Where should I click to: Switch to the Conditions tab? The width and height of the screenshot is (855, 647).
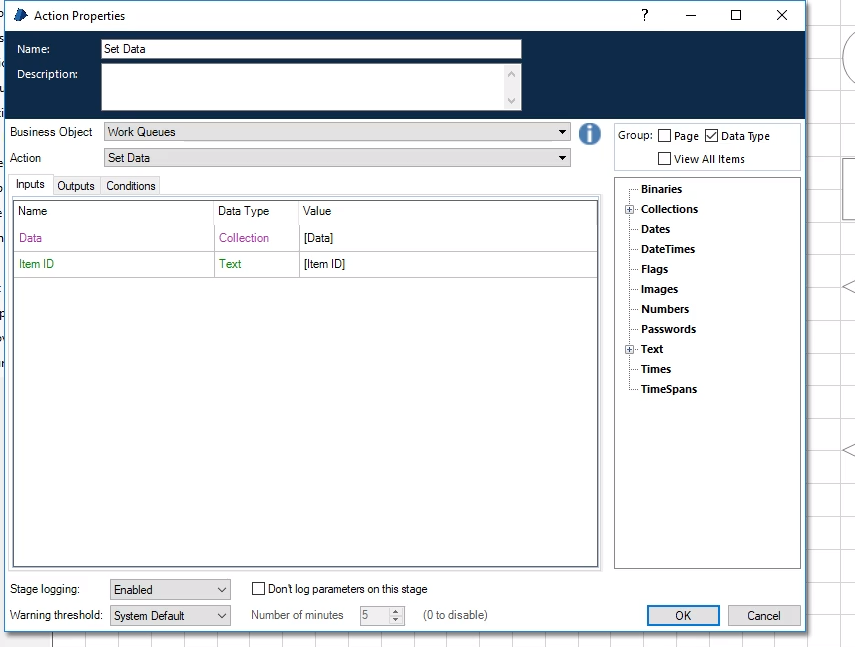click(x=131, y=186)
